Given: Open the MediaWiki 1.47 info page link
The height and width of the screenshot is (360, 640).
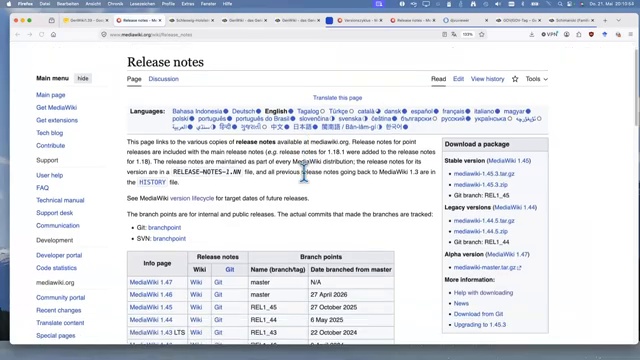Looking at the screenshot, I should tap(151, 282).
